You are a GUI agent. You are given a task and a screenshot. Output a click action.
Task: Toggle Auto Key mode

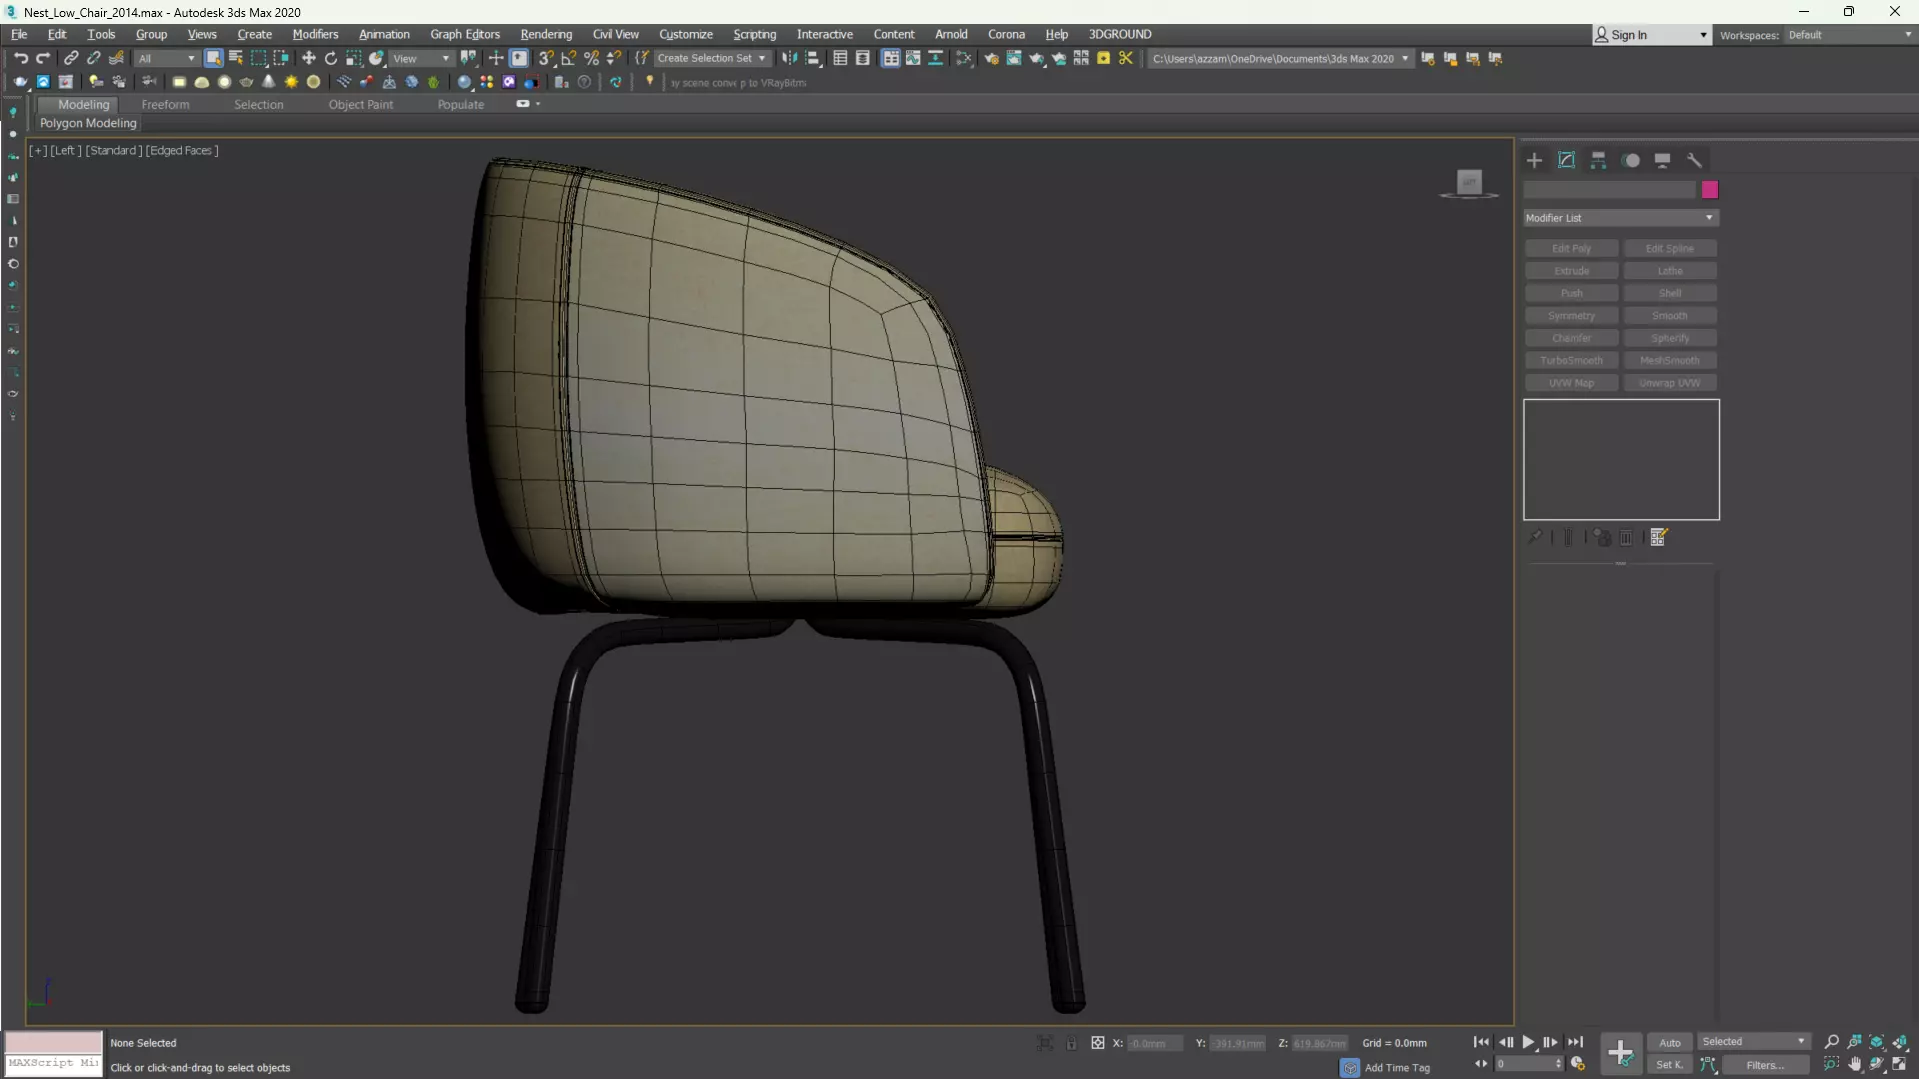tap(1670, 1042)
